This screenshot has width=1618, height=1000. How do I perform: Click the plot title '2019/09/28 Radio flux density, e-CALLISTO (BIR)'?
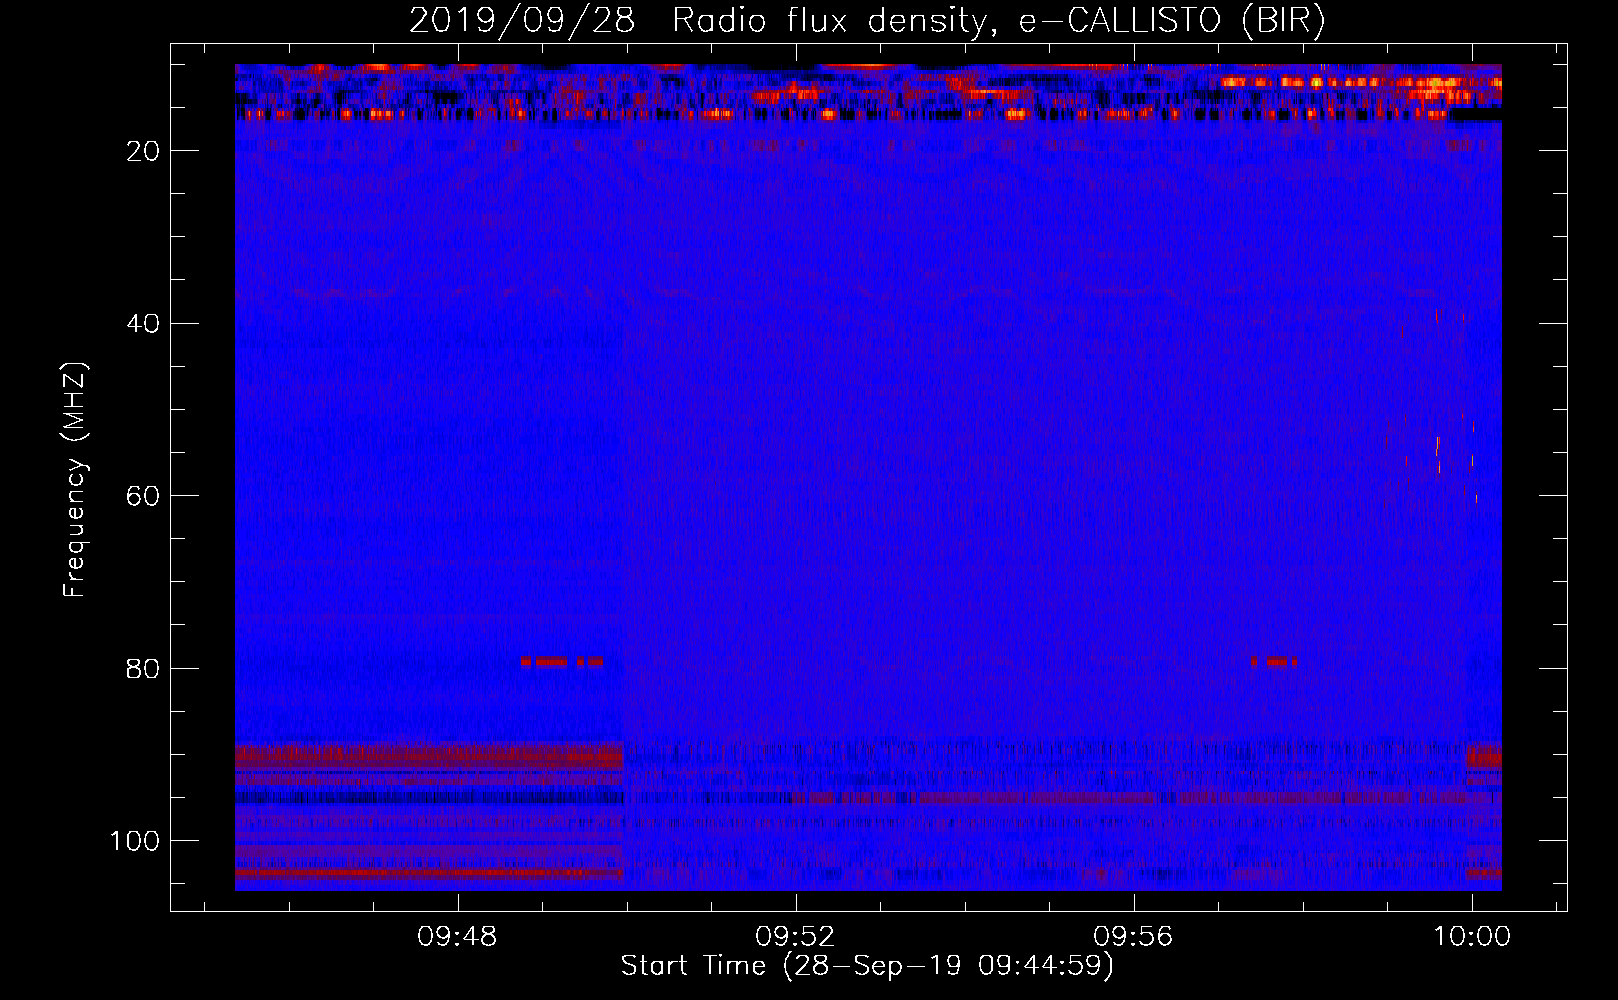coord(867,20)
